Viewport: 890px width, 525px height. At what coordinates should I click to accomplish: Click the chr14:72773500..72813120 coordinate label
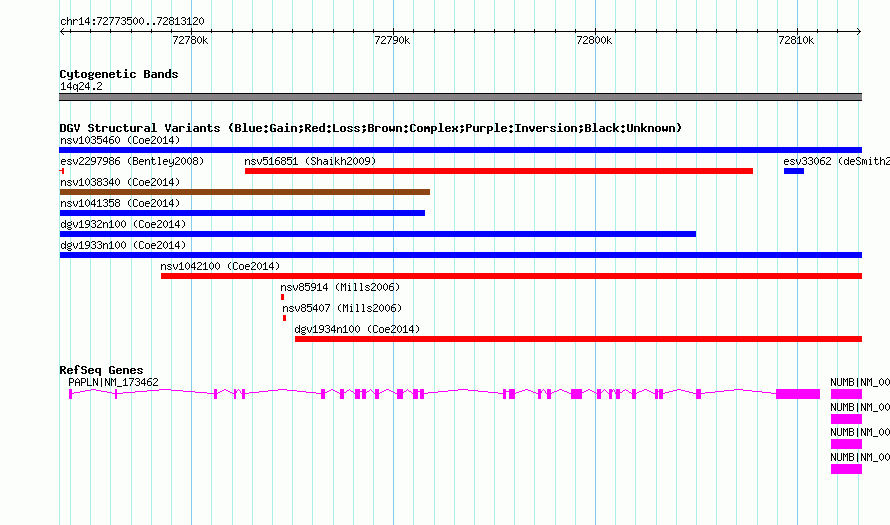click(132, 22)
